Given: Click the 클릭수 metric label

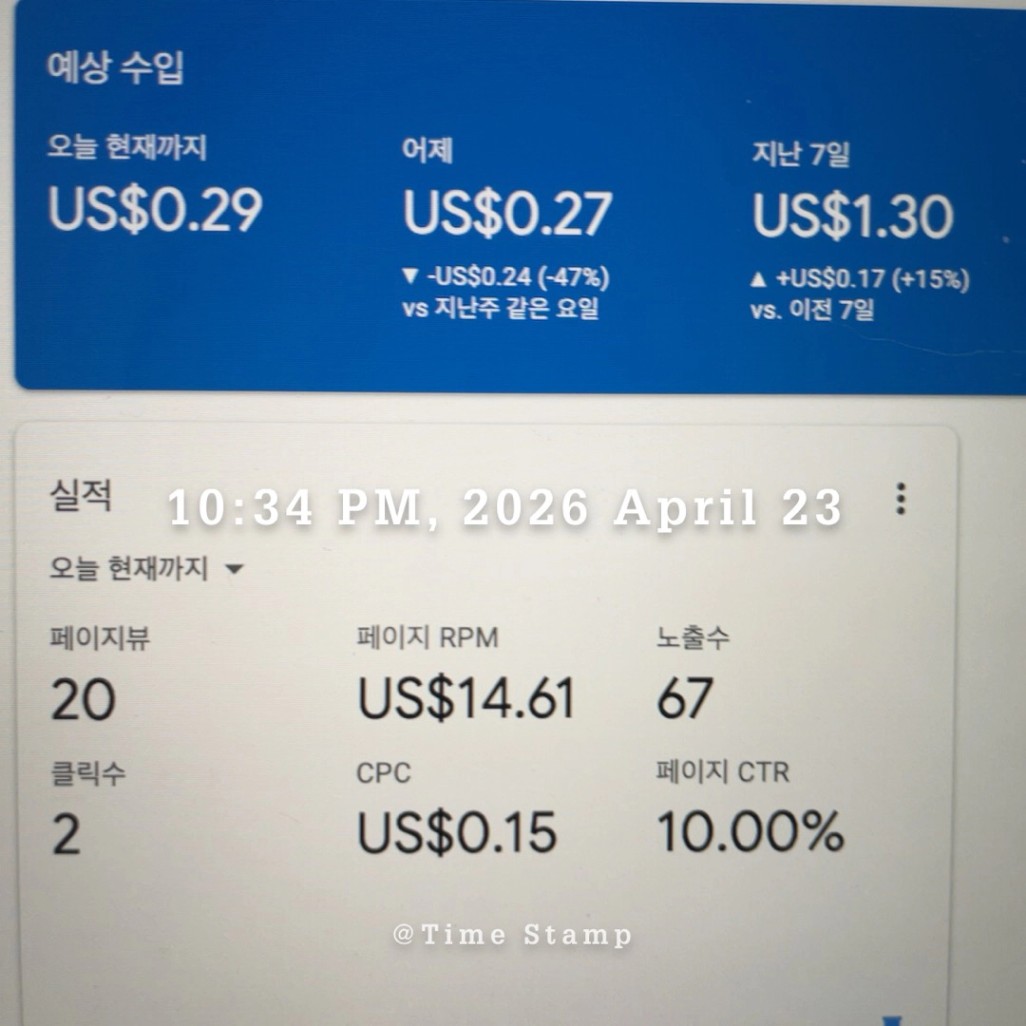Looking at the screenshot, I should (x=88, y=773).
